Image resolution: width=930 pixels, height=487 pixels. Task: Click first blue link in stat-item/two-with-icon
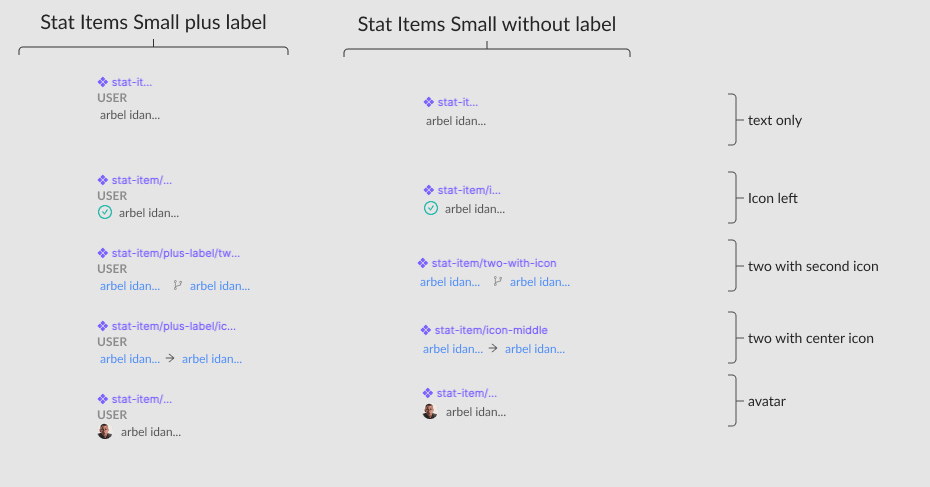coord(450,282)
